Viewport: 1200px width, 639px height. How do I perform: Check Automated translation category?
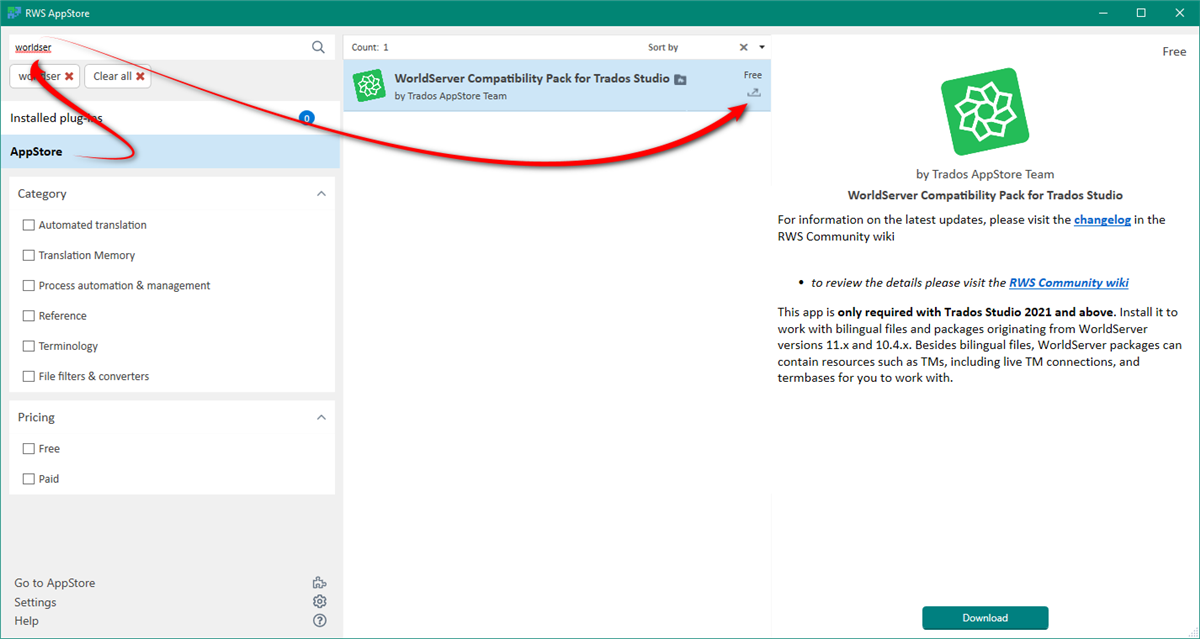pos(29,225)
